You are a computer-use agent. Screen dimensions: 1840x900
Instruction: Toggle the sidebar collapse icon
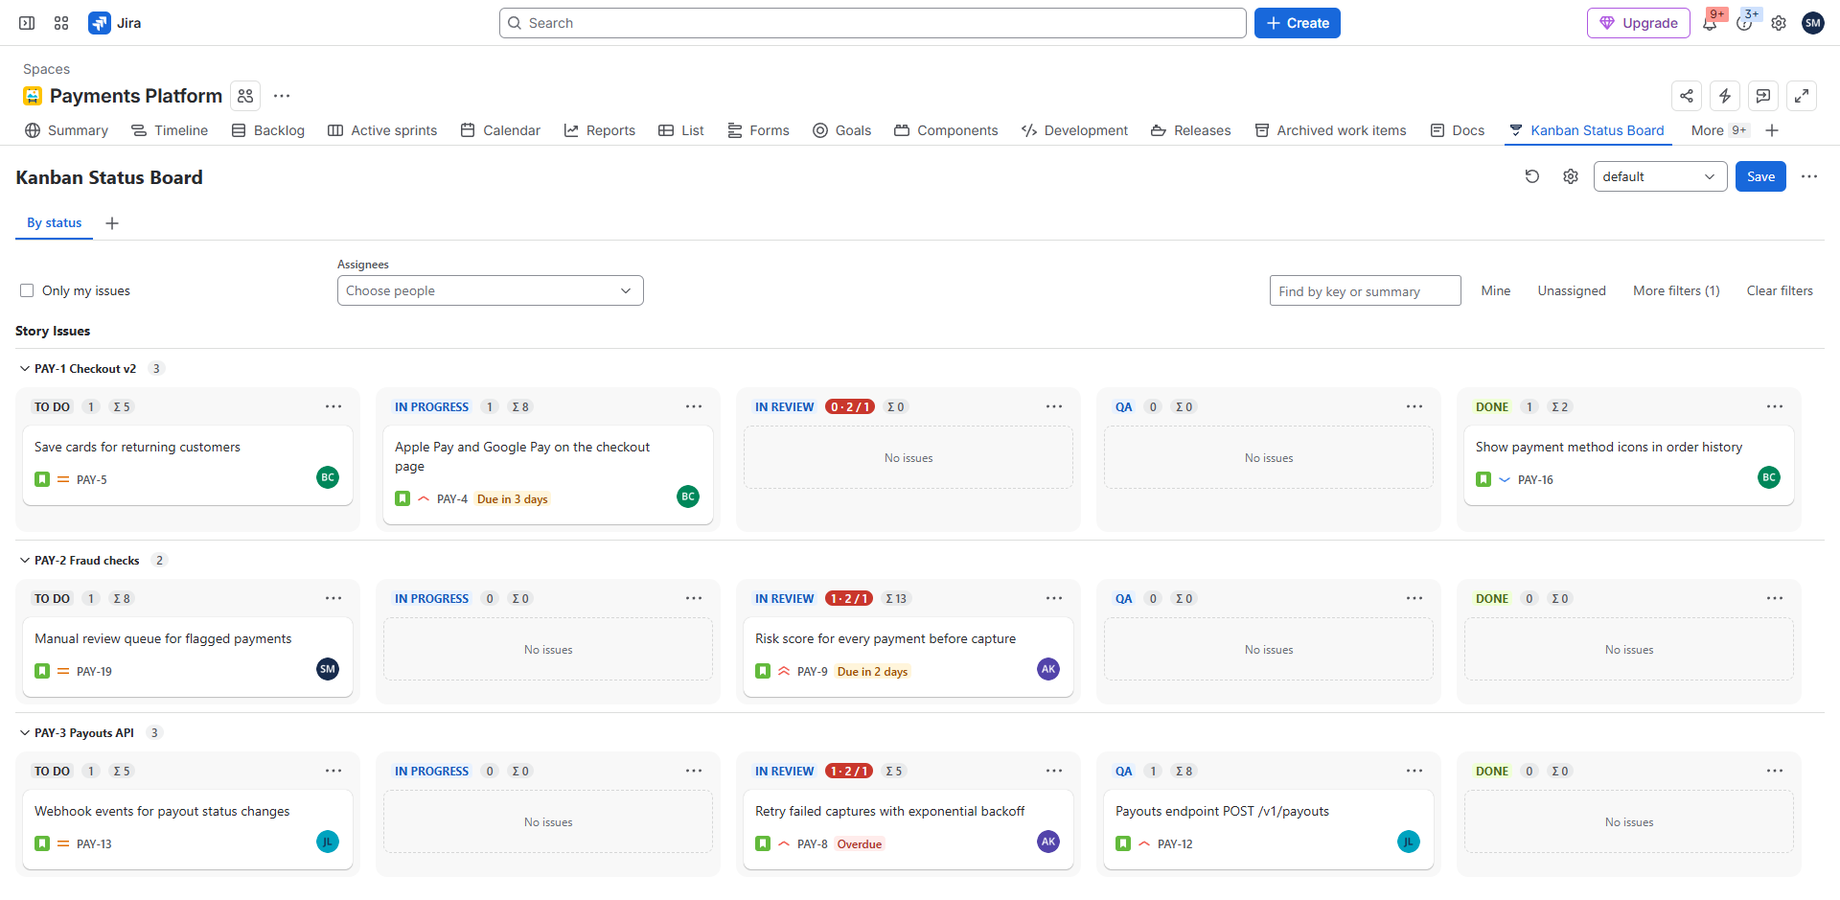pos(27,23)
